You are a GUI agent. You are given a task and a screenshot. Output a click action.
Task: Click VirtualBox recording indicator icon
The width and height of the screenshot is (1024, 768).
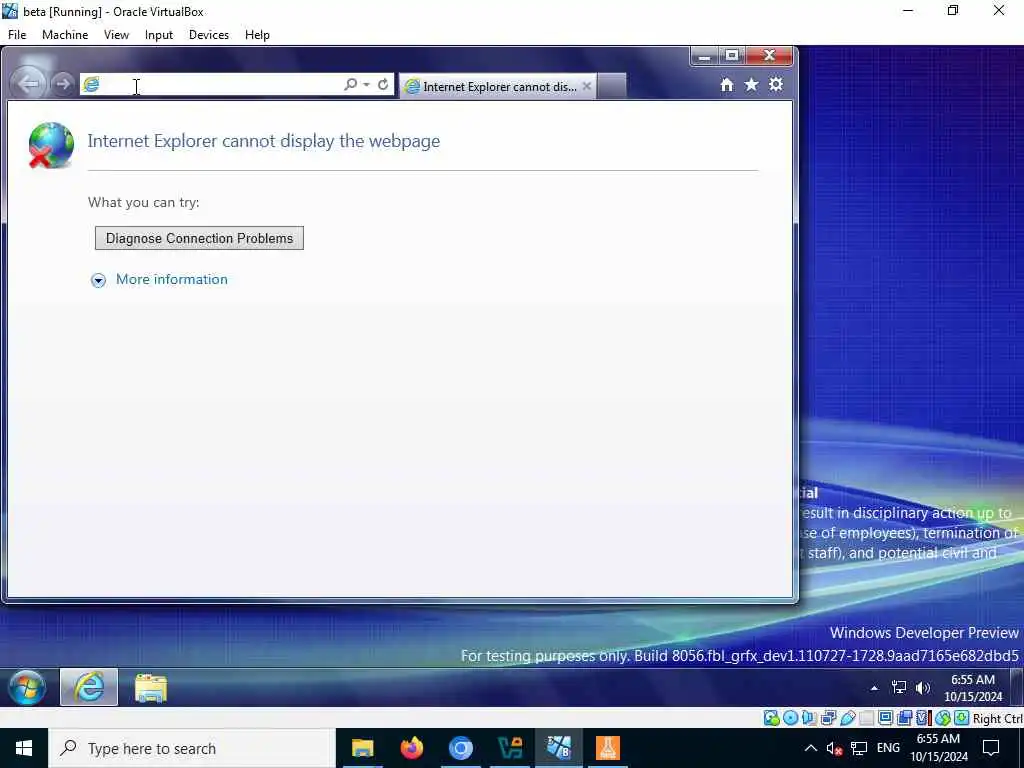904,718
